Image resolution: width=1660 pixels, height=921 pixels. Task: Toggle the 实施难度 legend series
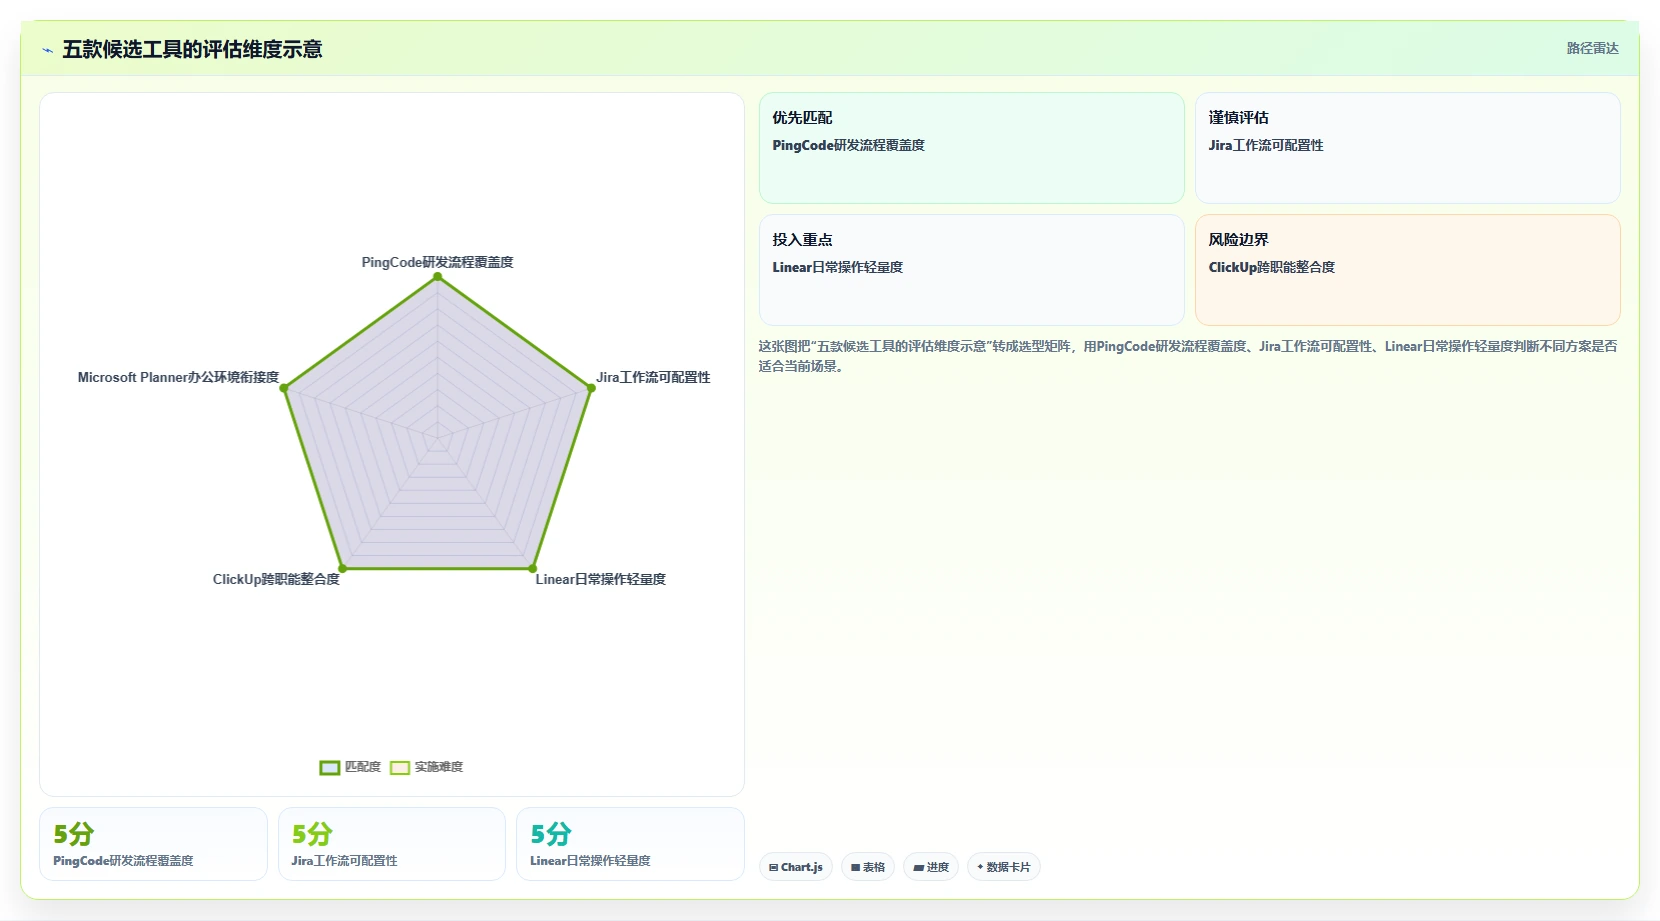(x=426, y=767)
